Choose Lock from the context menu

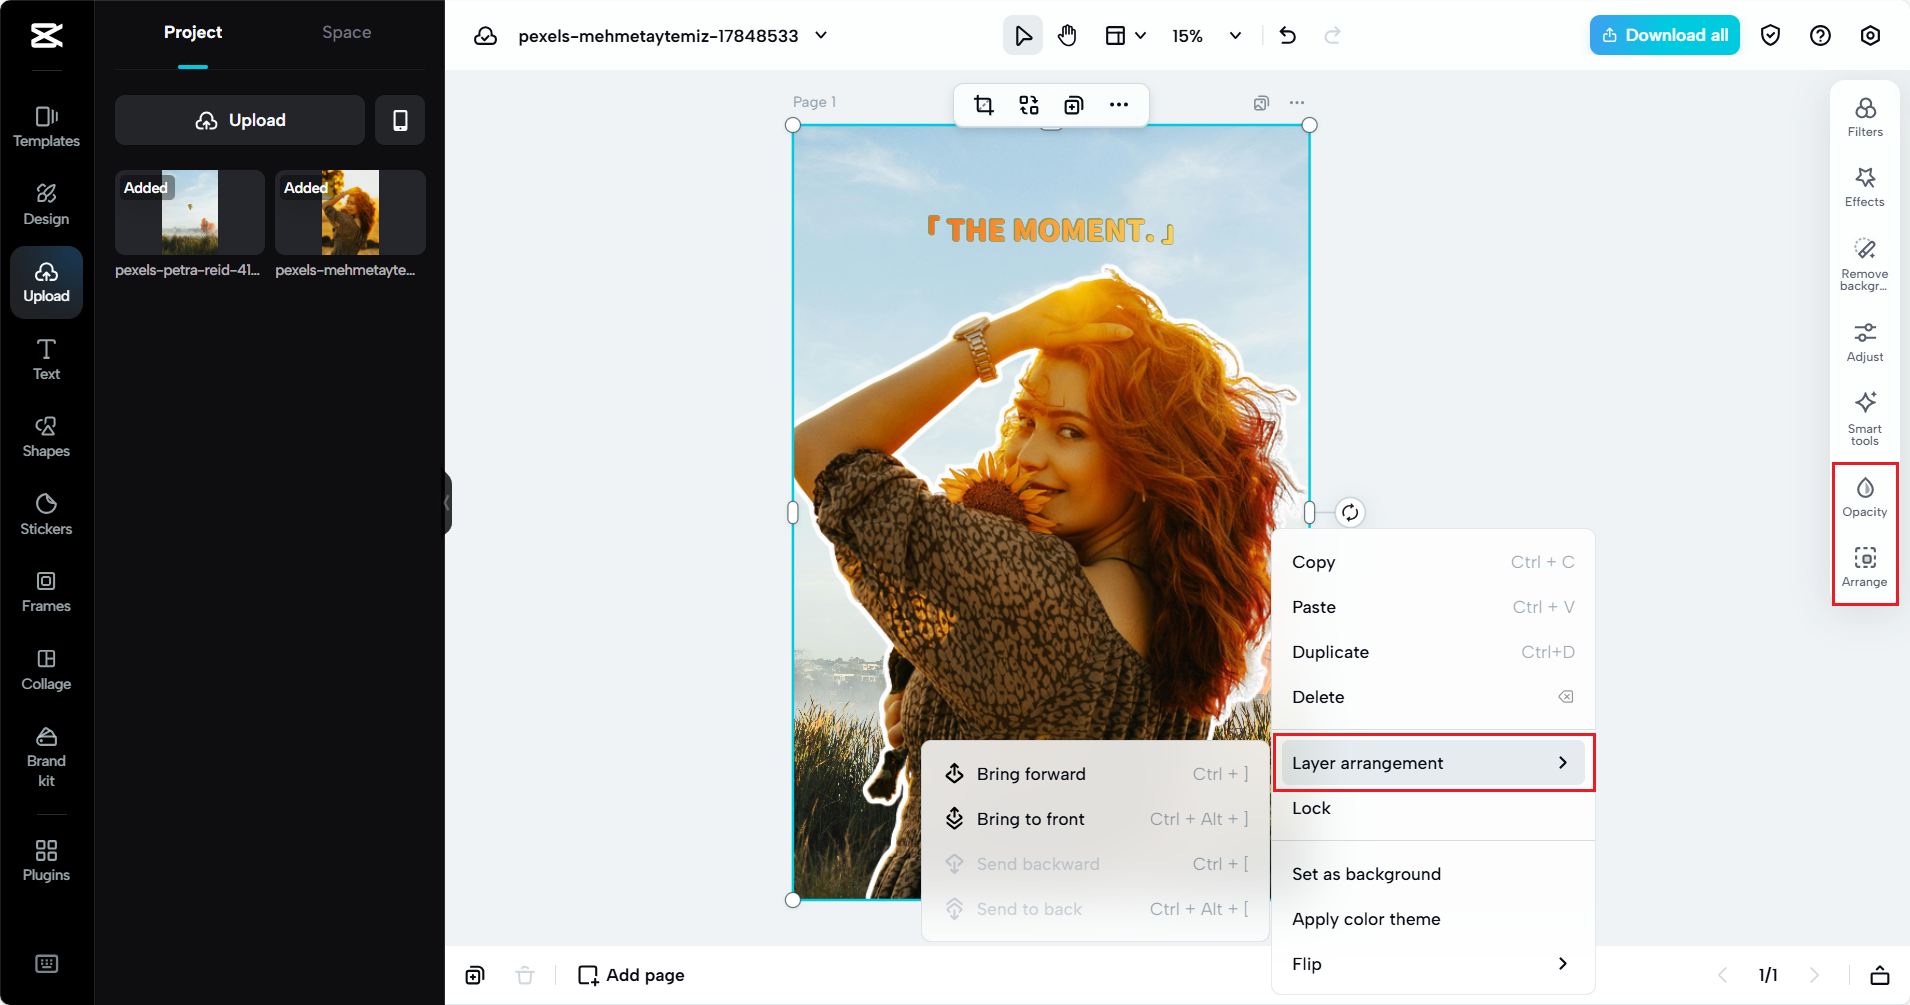click(1433, 808)
